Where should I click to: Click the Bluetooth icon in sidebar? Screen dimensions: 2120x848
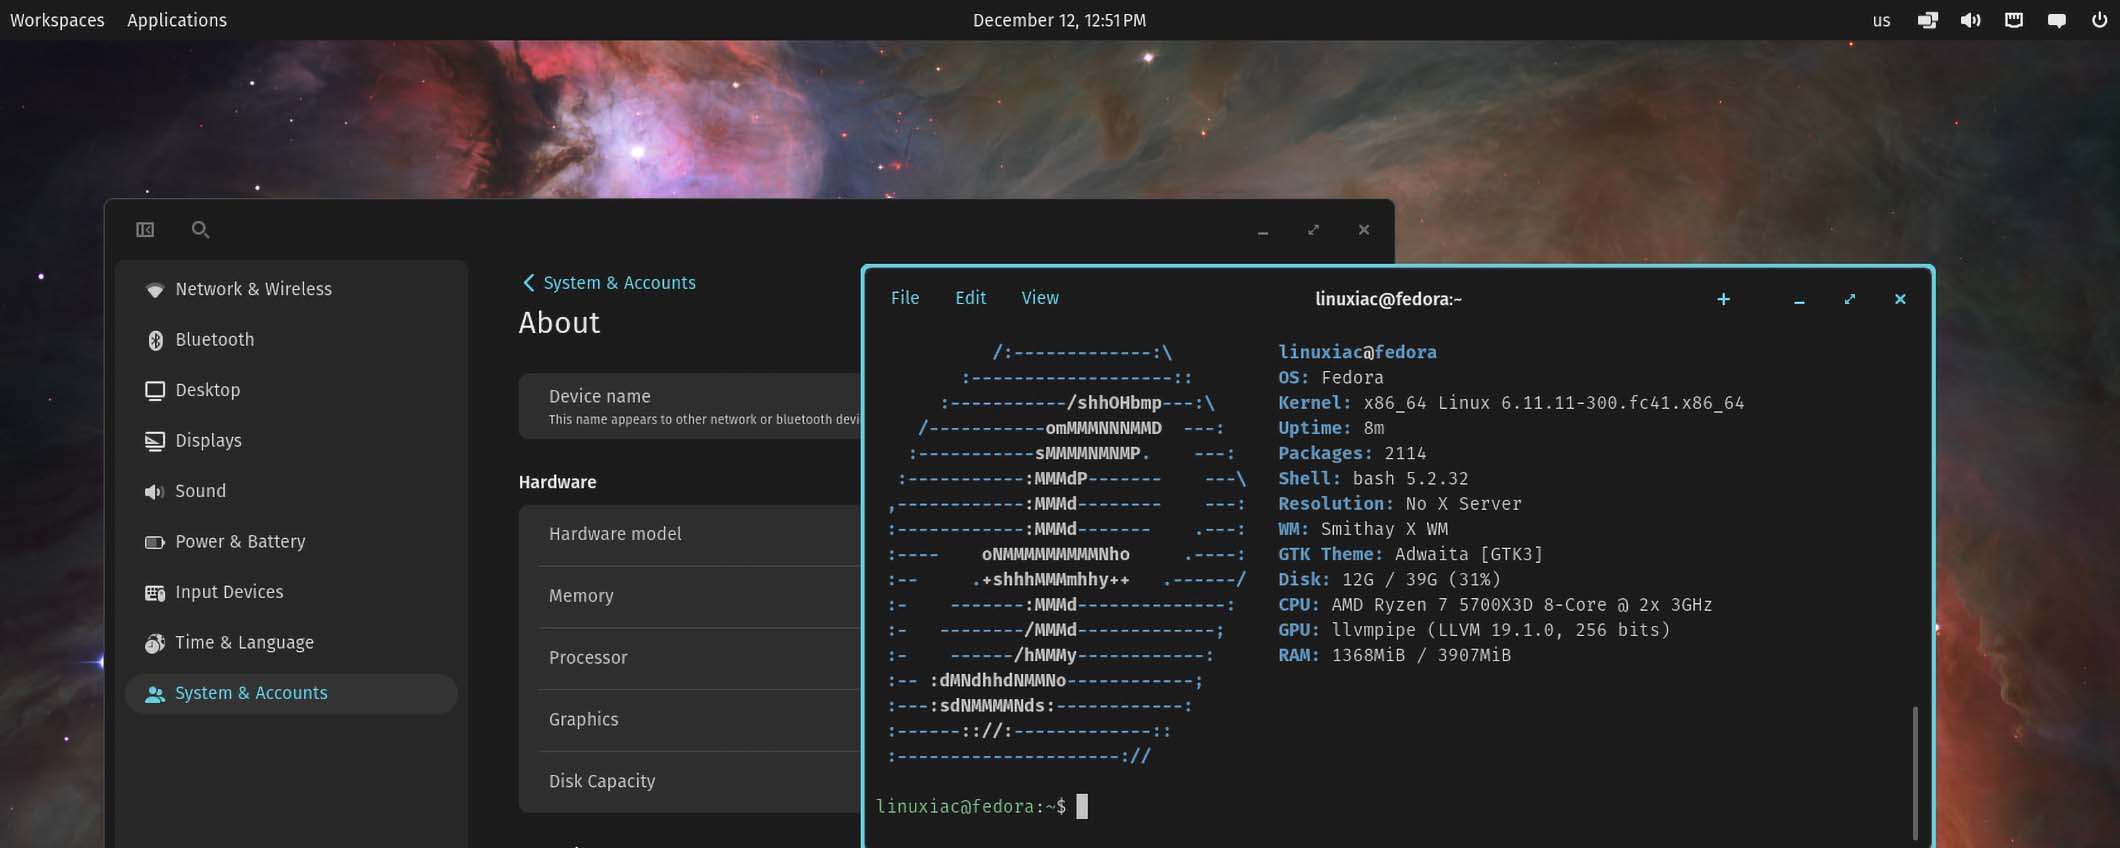[x=155, y=341]
